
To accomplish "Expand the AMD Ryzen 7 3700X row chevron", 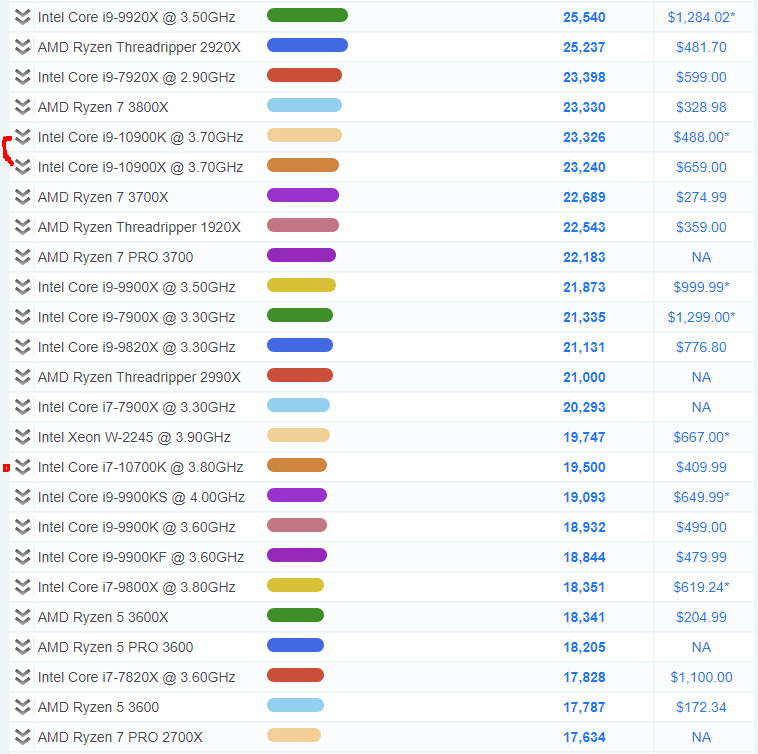I will tap(22, 197).
